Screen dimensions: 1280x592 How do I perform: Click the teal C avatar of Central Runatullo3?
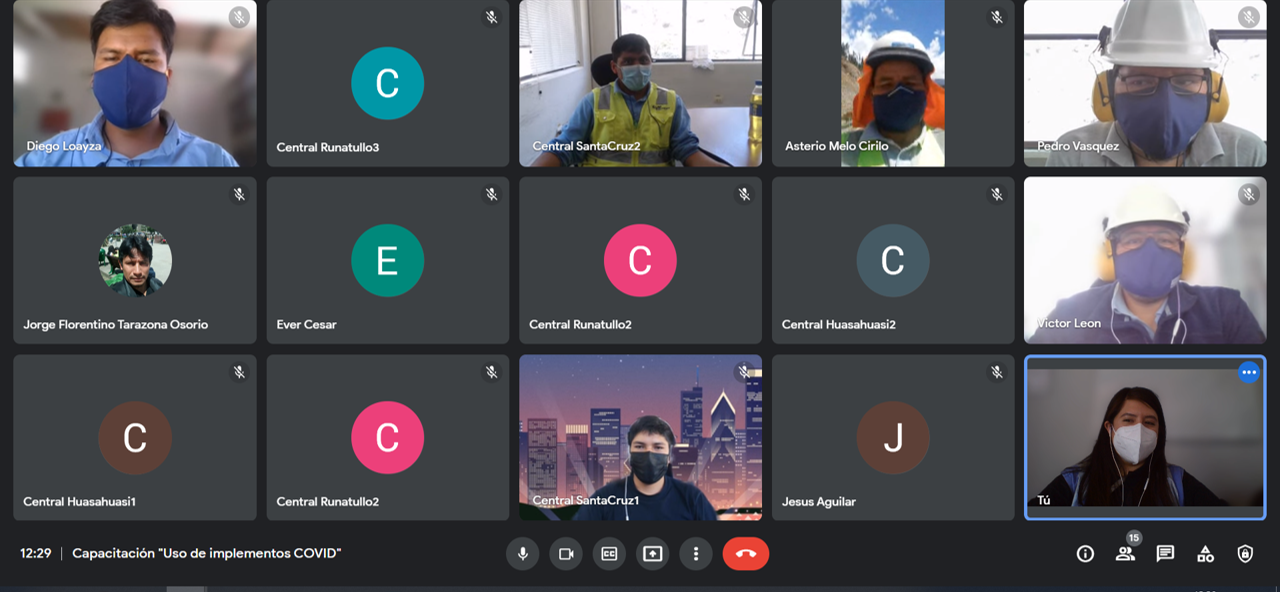point(387,83)
